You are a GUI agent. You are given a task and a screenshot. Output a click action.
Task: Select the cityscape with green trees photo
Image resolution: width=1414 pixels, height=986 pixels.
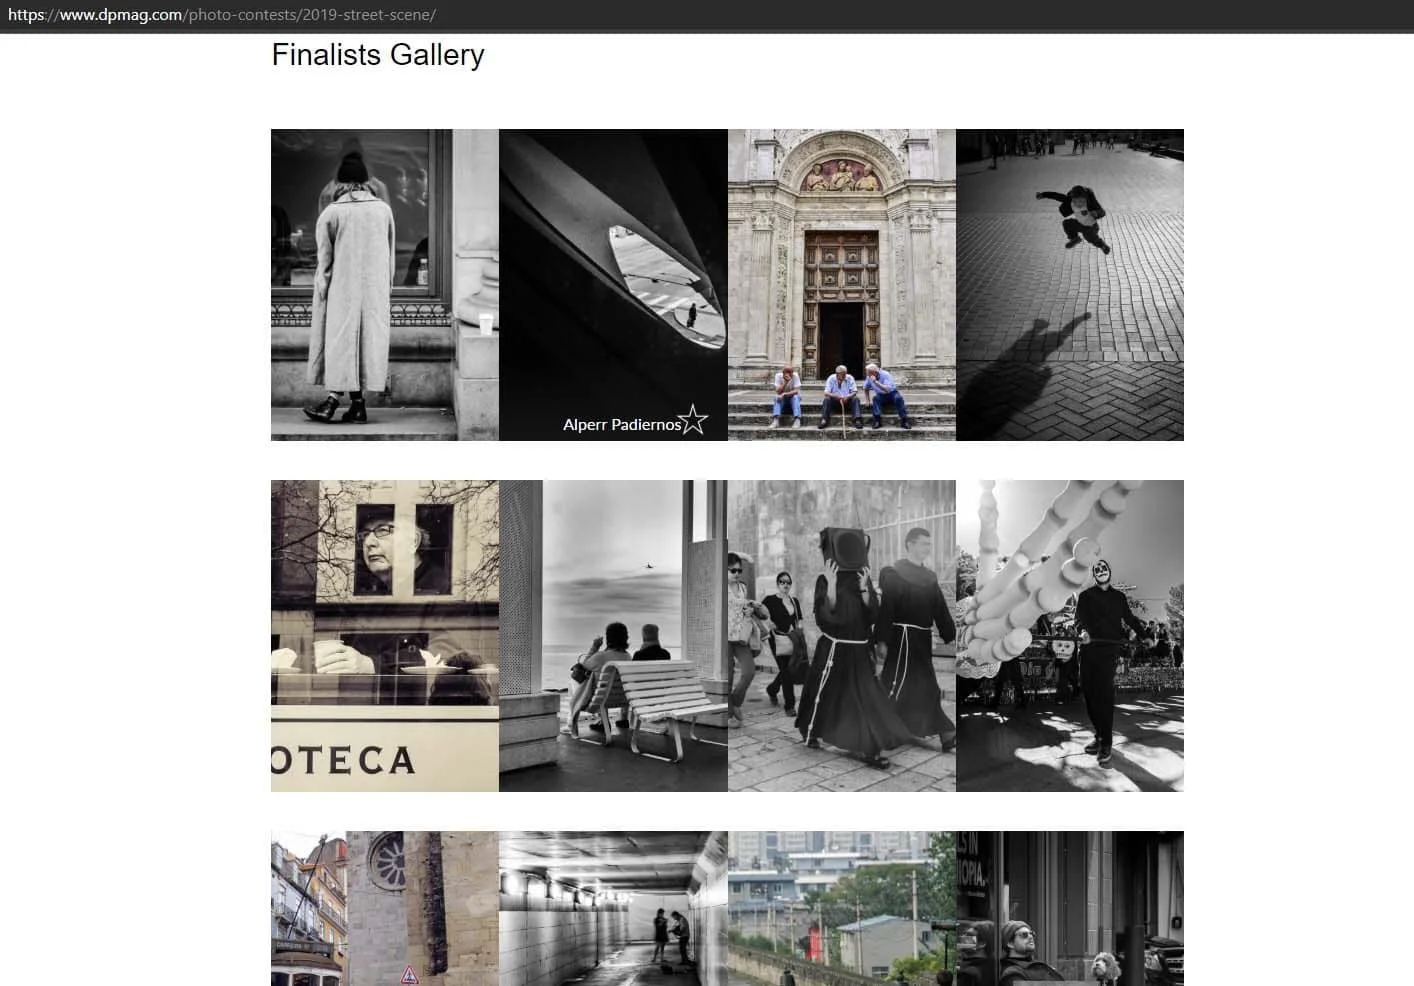(x=842, y=908)
